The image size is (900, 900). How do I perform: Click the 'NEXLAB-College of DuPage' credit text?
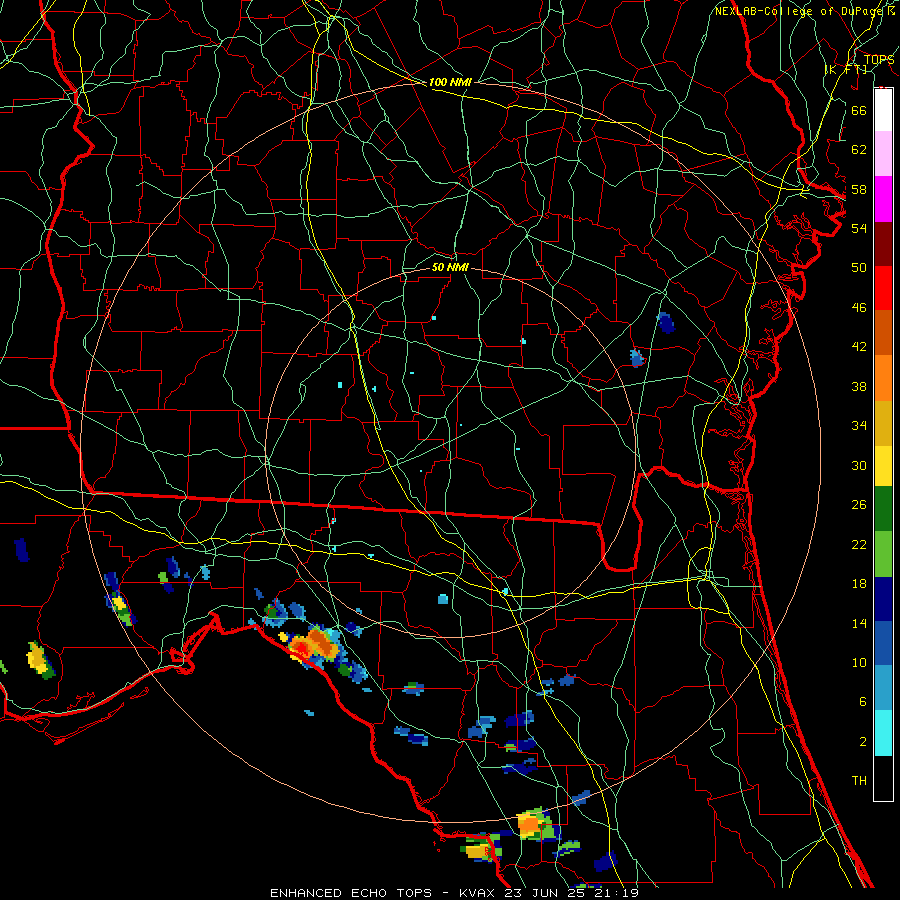pyautogui.click(x=799, y=11)
